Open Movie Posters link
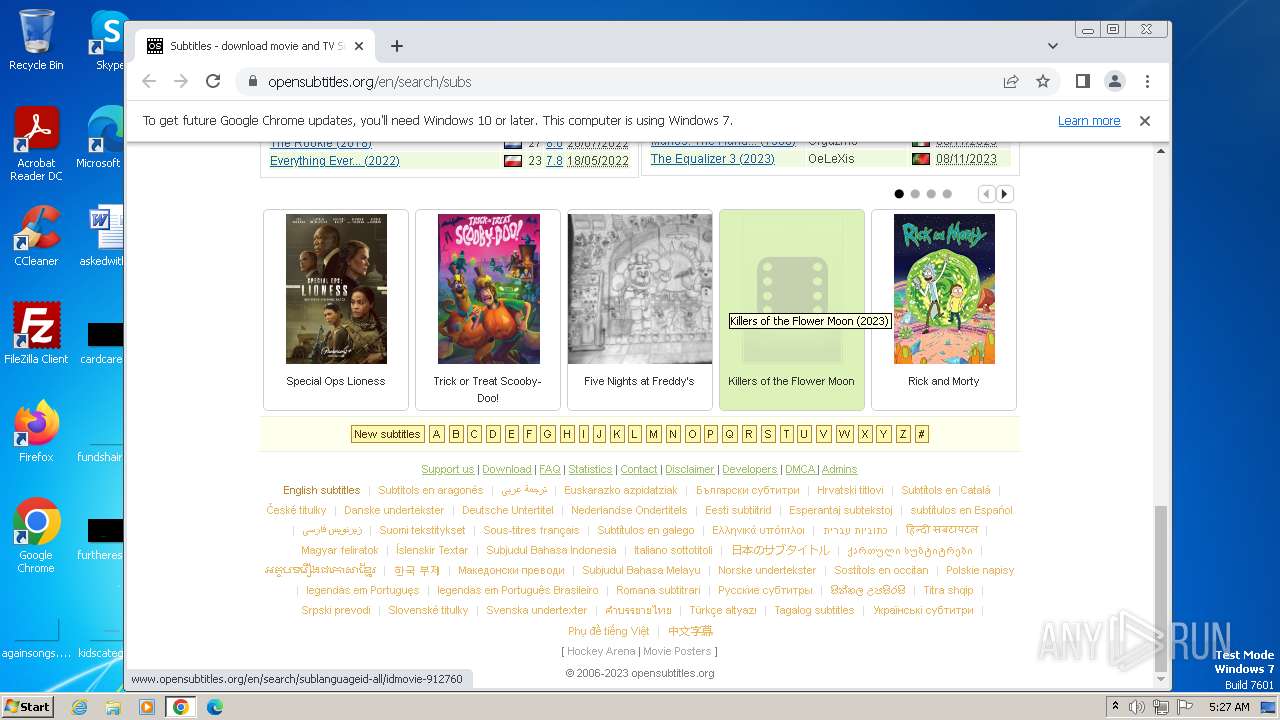 677,651
